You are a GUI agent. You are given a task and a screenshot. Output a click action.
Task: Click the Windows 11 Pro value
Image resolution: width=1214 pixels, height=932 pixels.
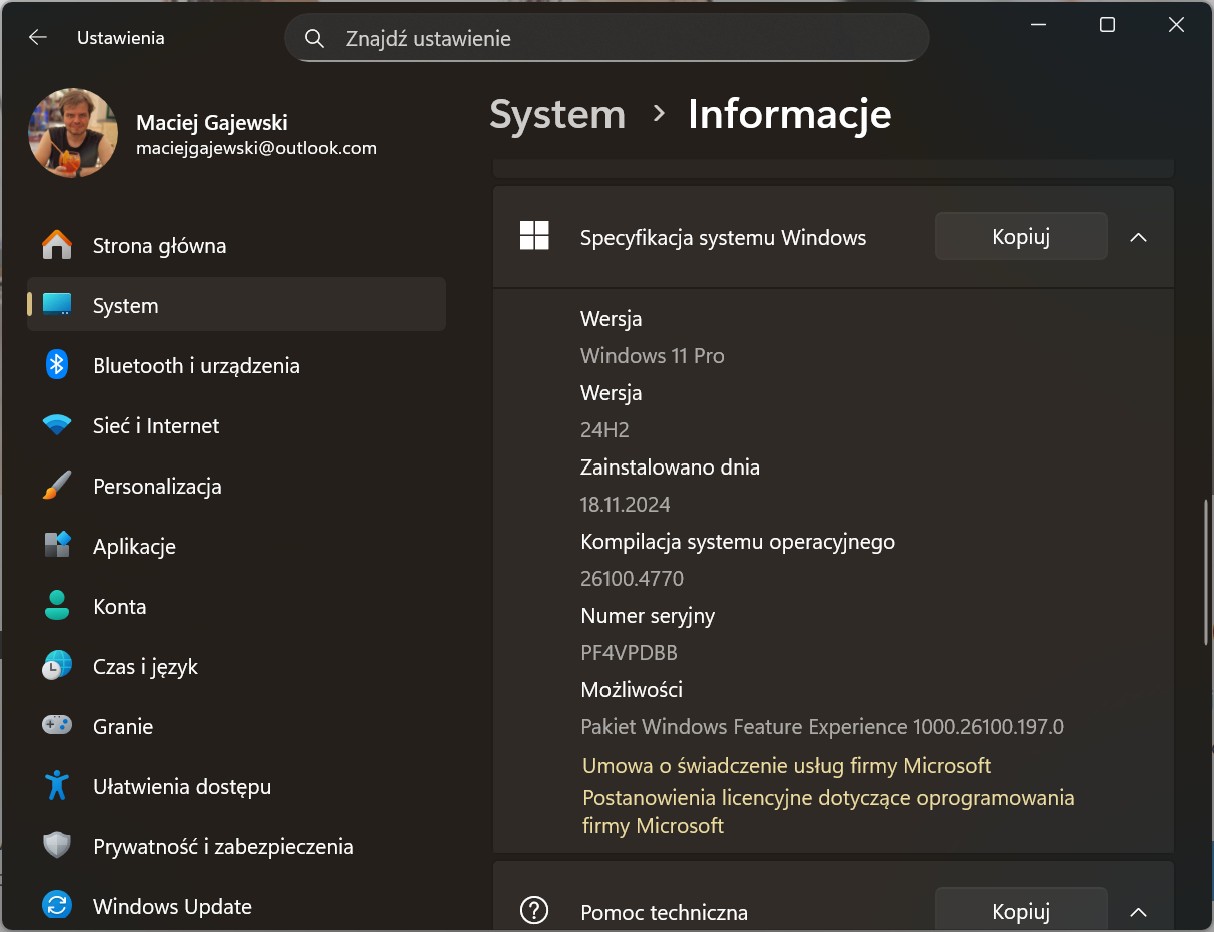pos(652,355)
